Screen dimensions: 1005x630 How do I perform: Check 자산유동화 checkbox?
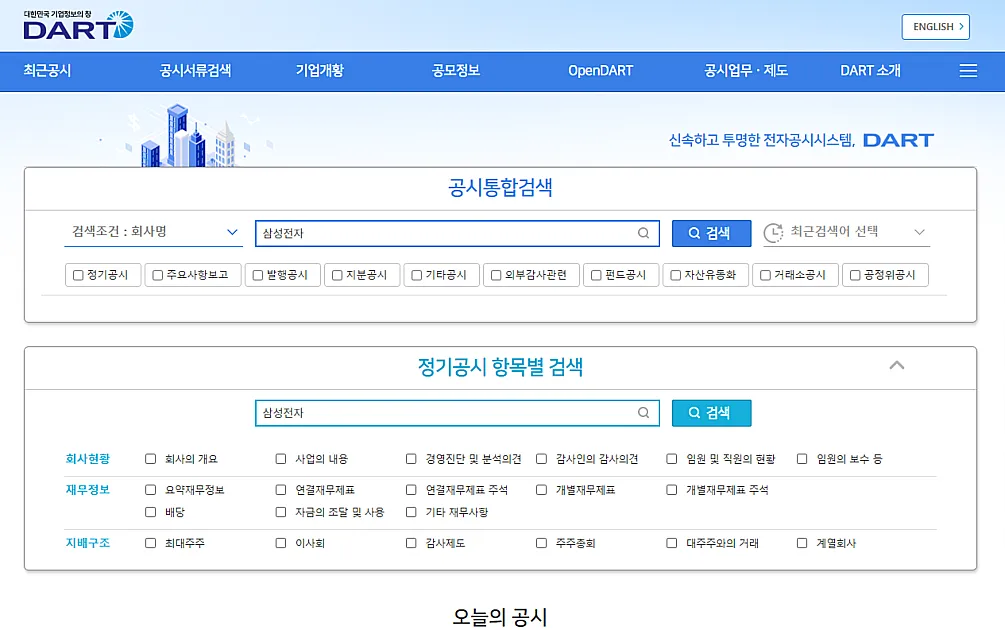[x=676, y=276]
